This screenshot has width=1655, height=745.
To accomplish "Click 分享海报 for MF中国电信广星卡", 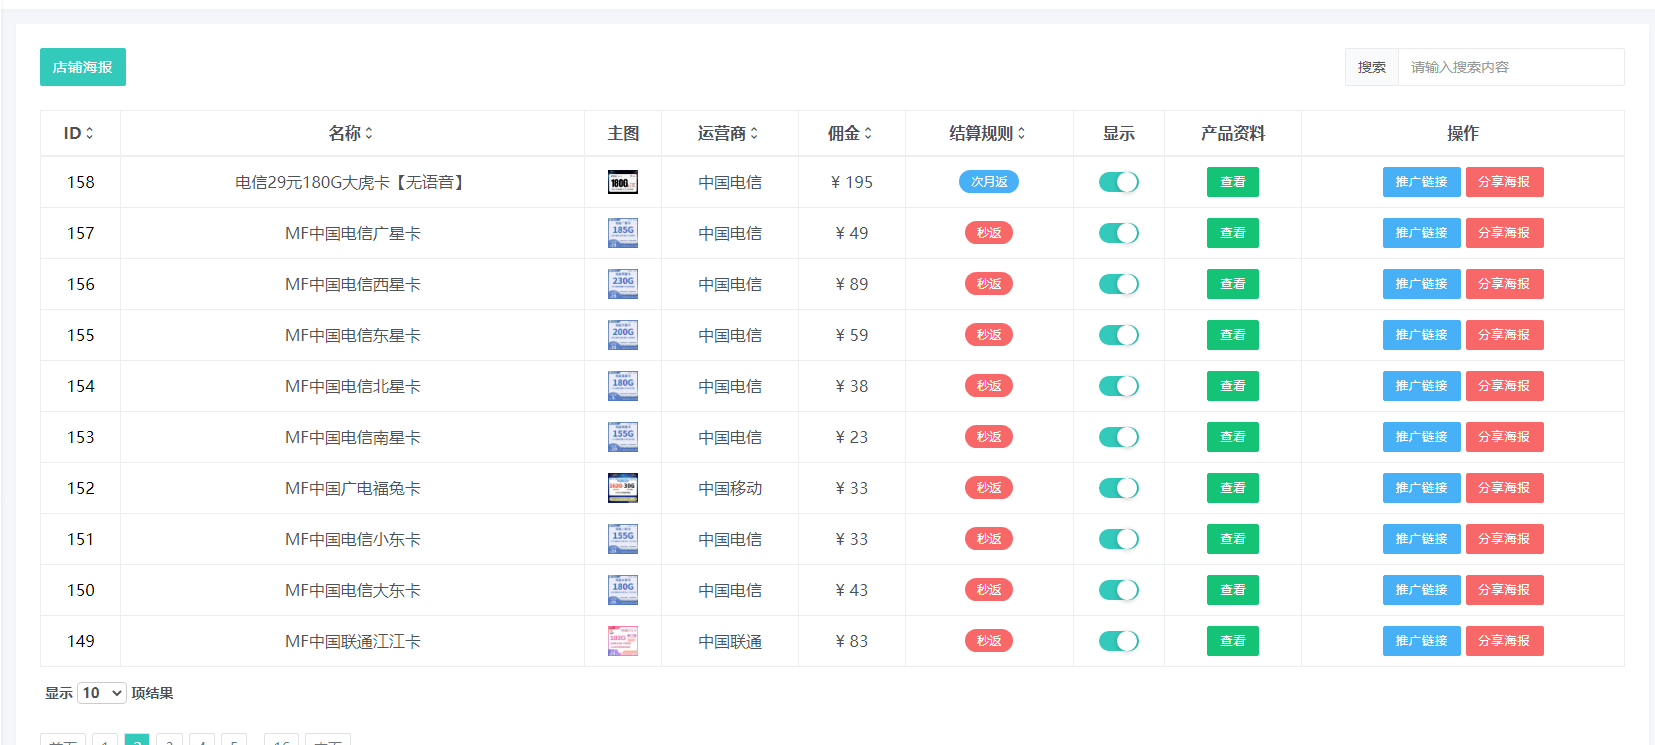I will [1505, 233].
